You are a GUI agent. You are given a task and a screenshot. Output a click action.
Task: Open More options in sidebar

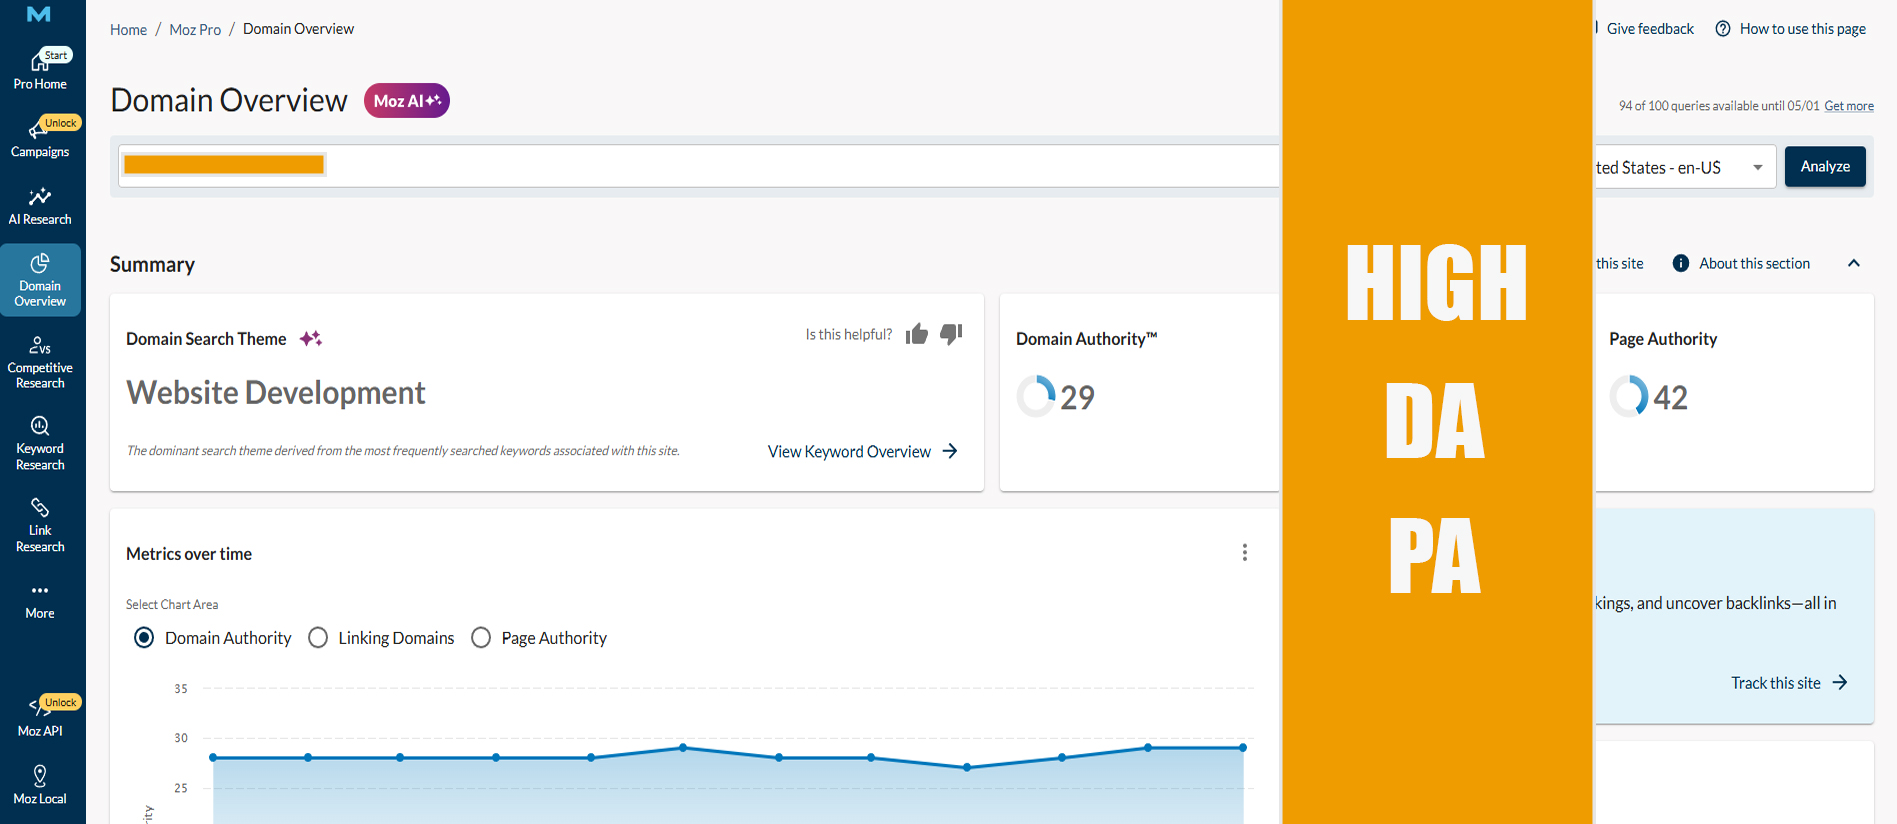tap(40, 601)
